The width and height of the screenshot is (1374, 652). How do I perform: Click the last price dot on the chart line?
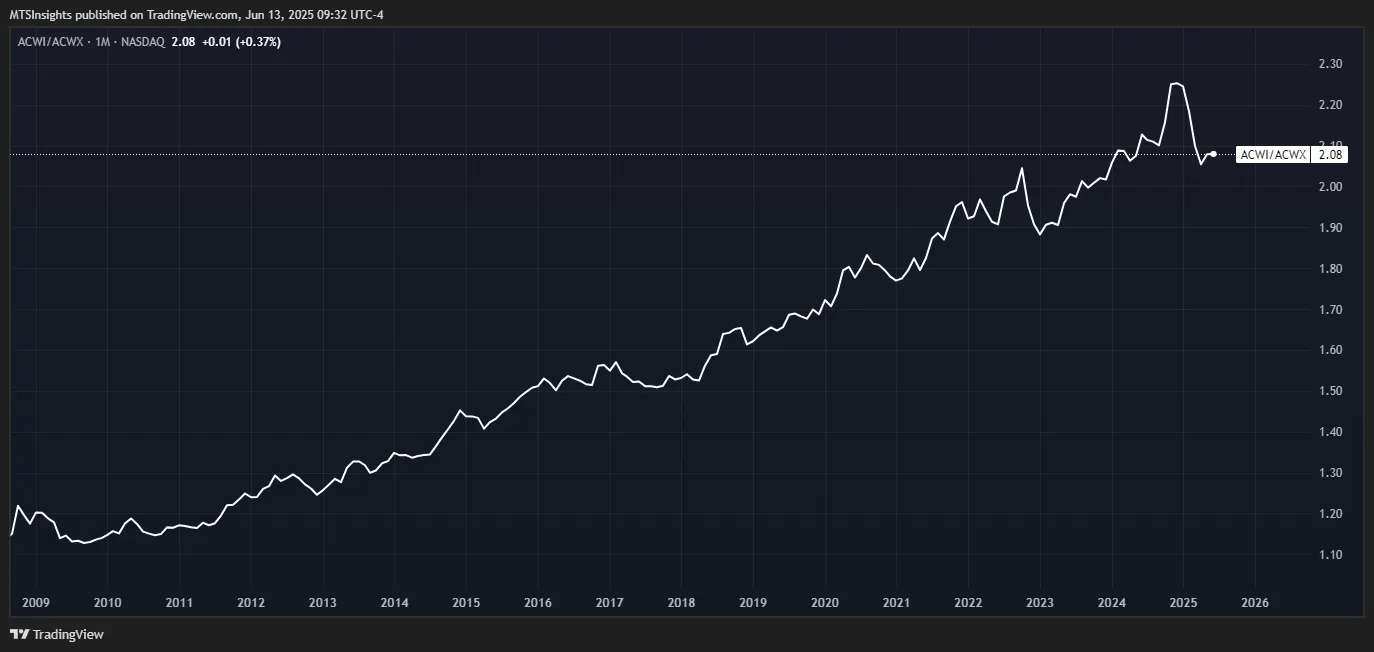1213,154
